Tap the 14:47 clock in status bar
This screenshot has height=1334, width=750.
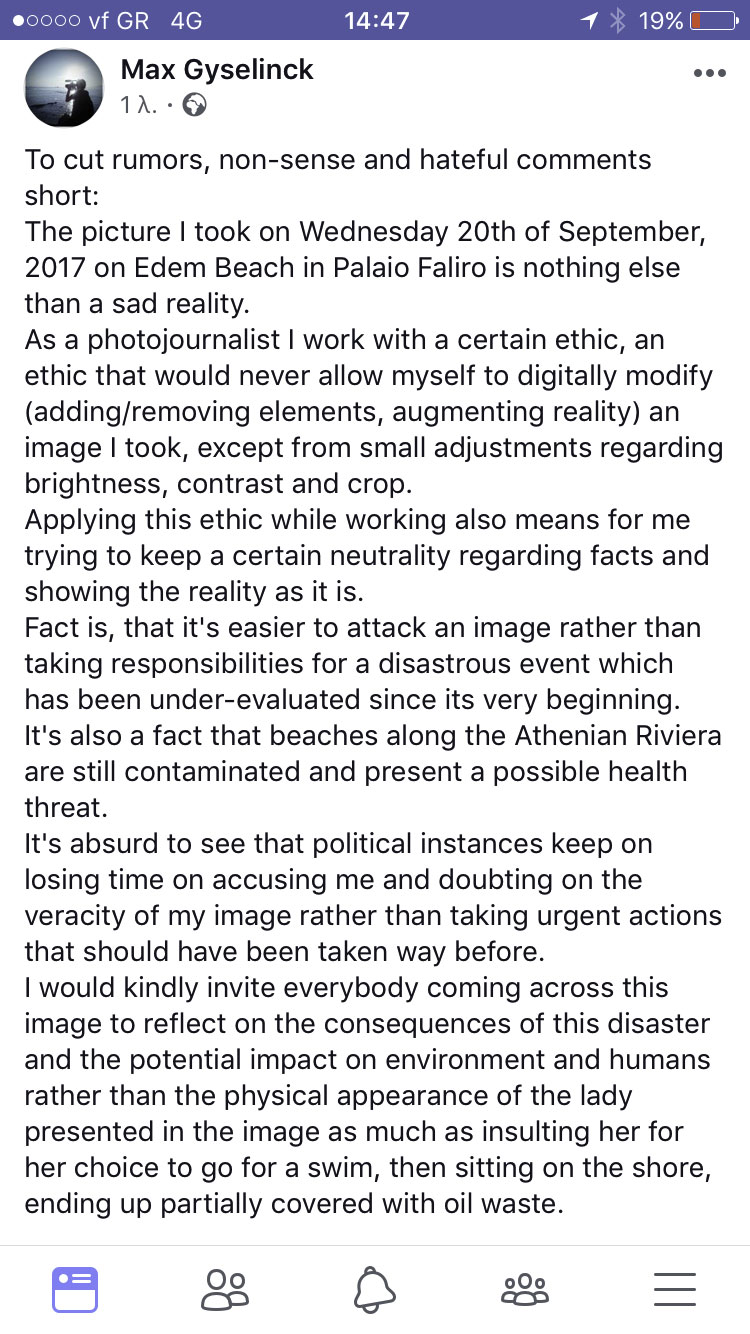(376, 20)
